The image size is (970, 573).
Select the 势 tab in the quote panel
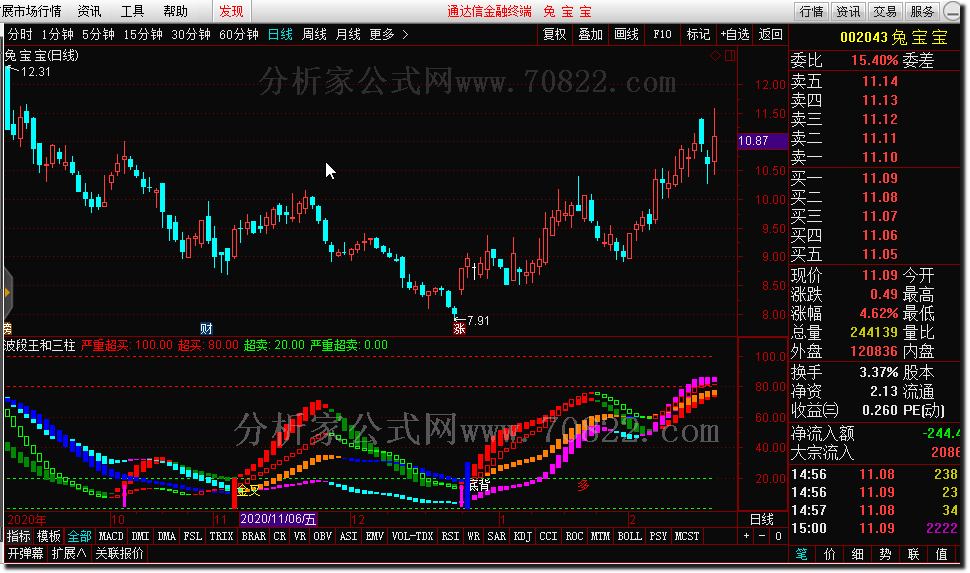click(x=885, y=554)
